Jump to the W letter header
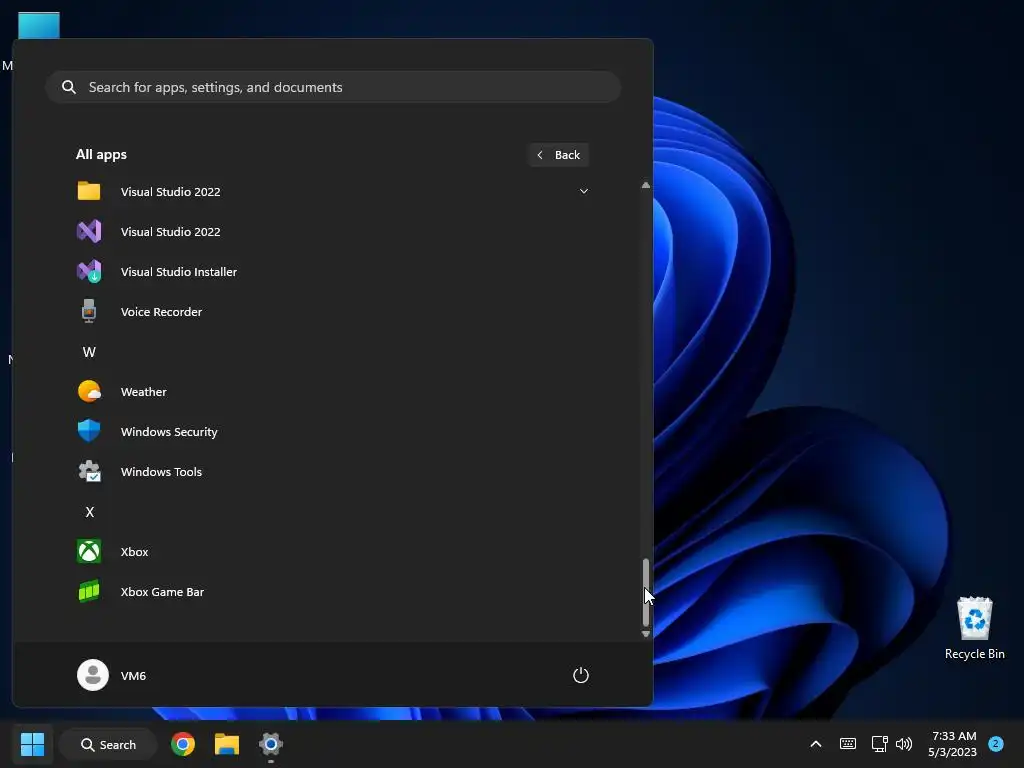The image size is (1024, 768). click(89, 352)
